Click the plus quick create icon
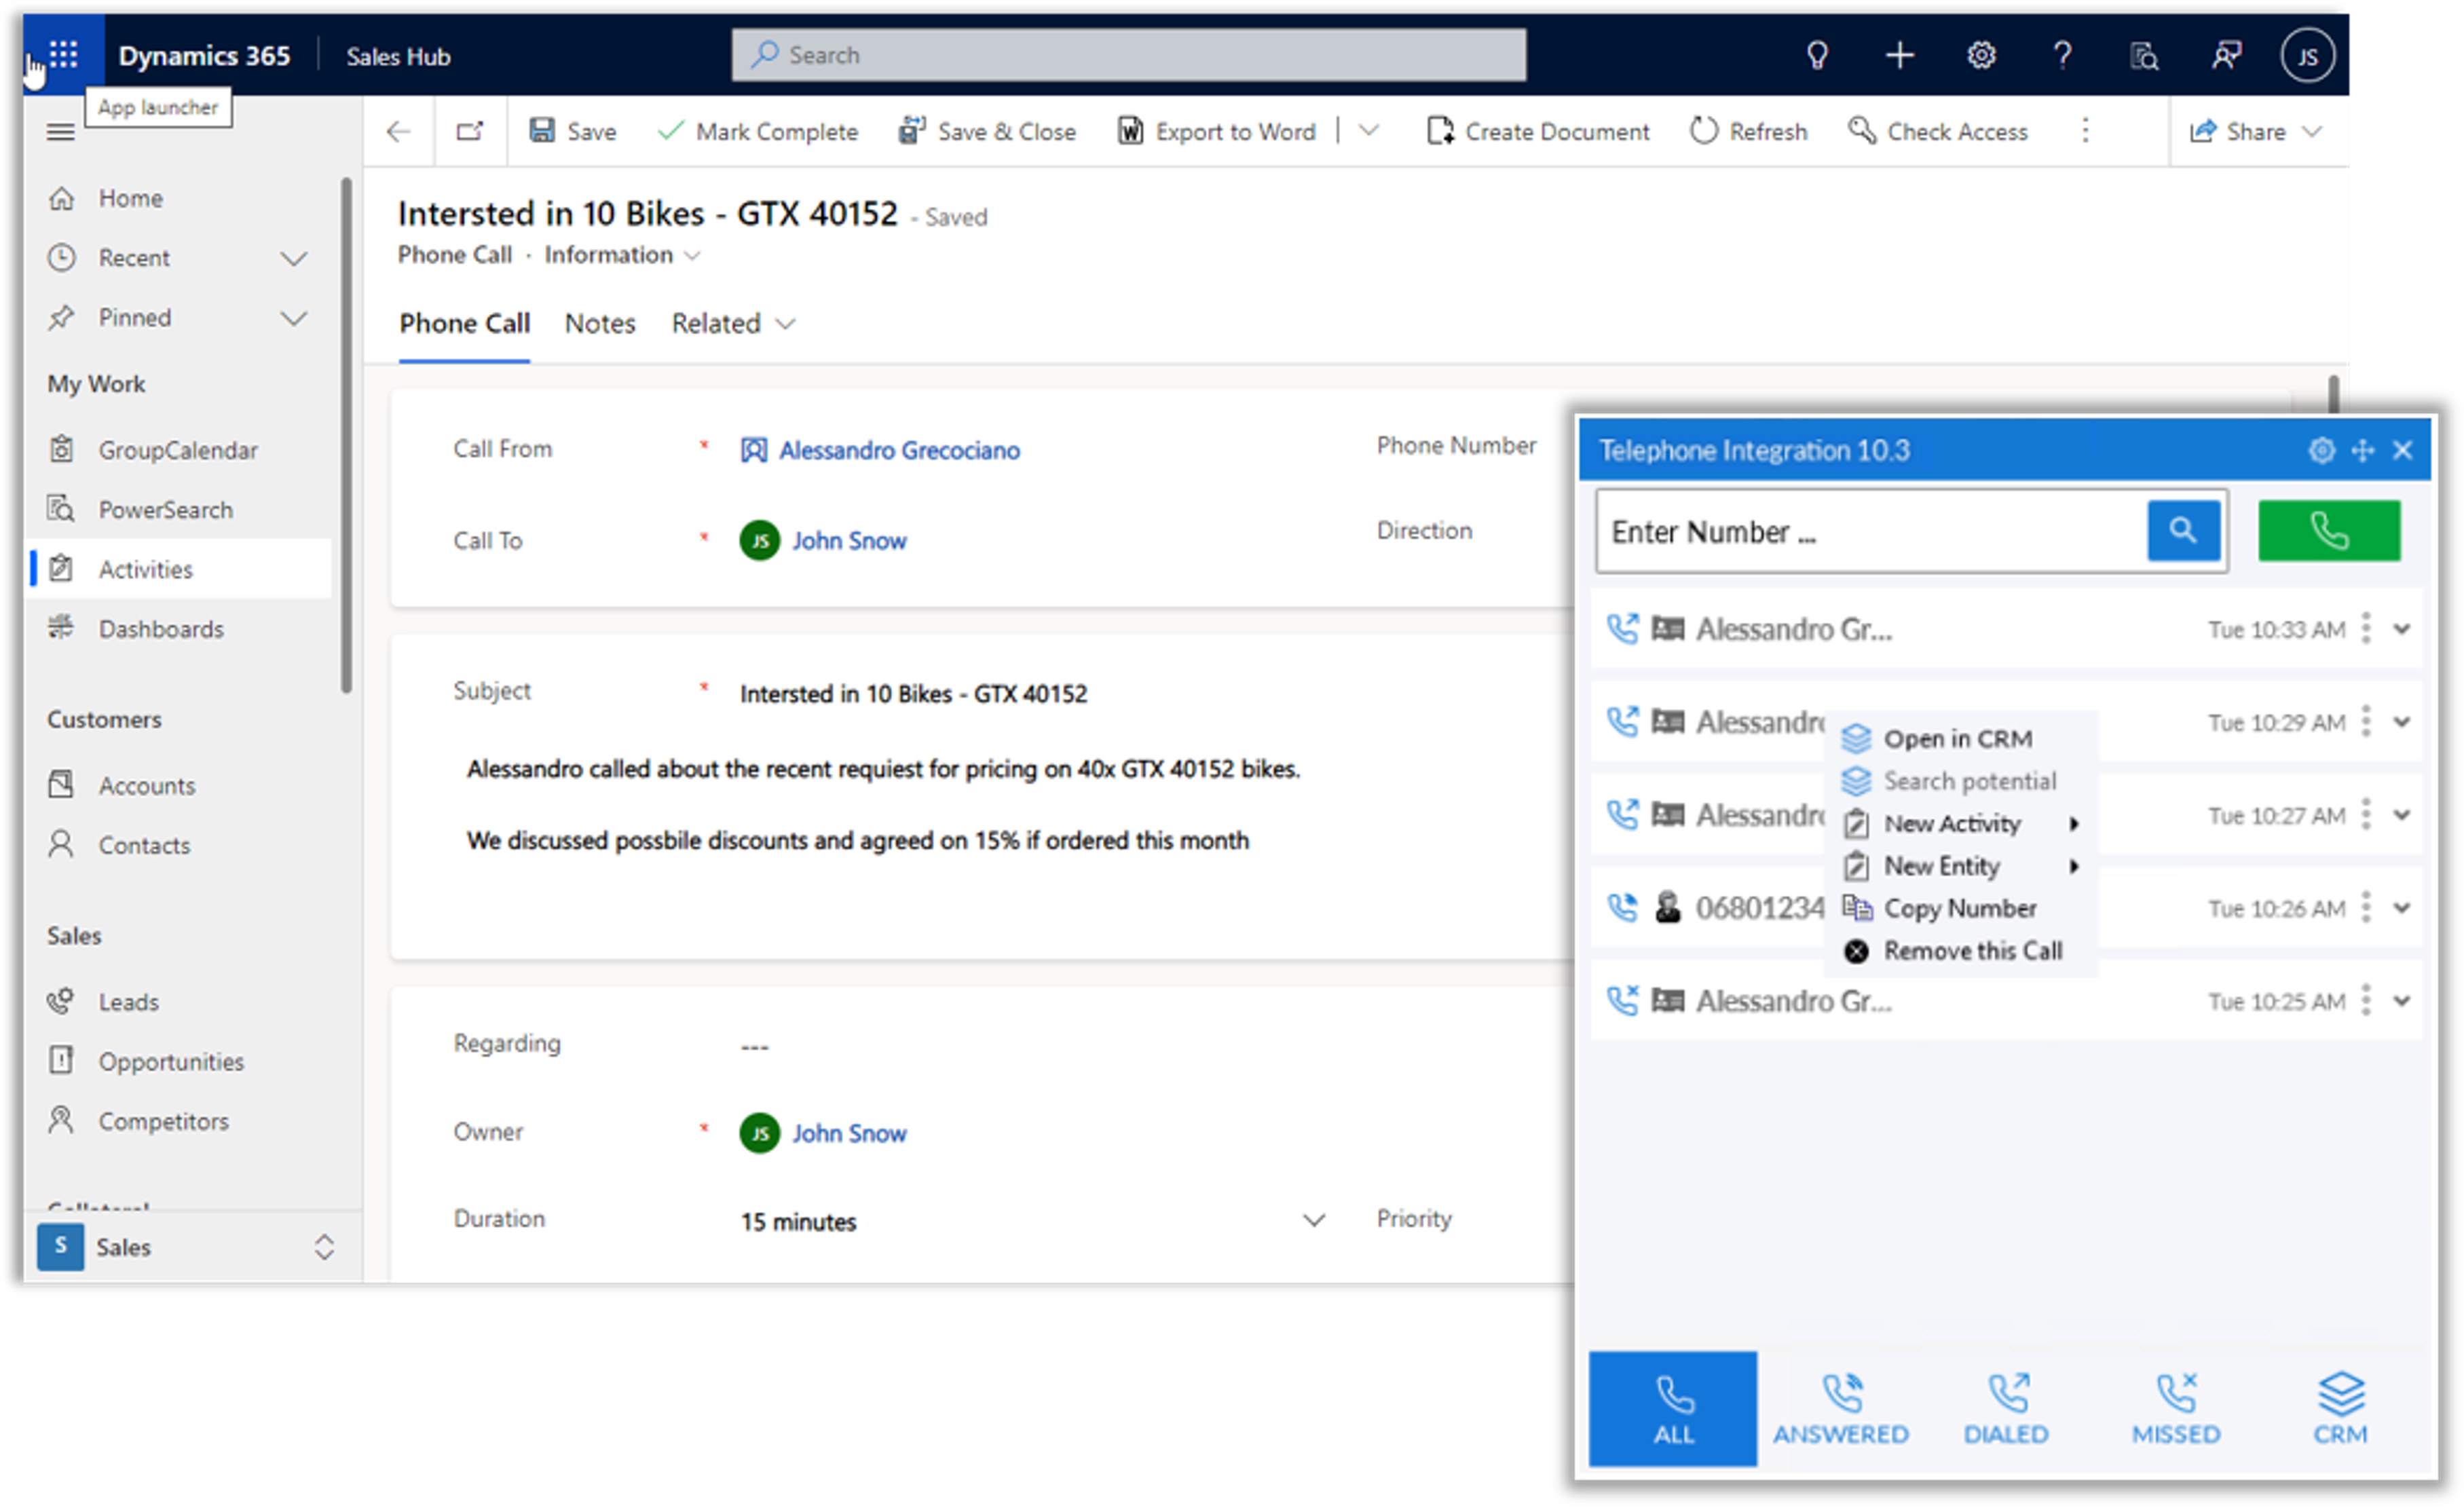 pyautogui.click(x=1899, y=55)
